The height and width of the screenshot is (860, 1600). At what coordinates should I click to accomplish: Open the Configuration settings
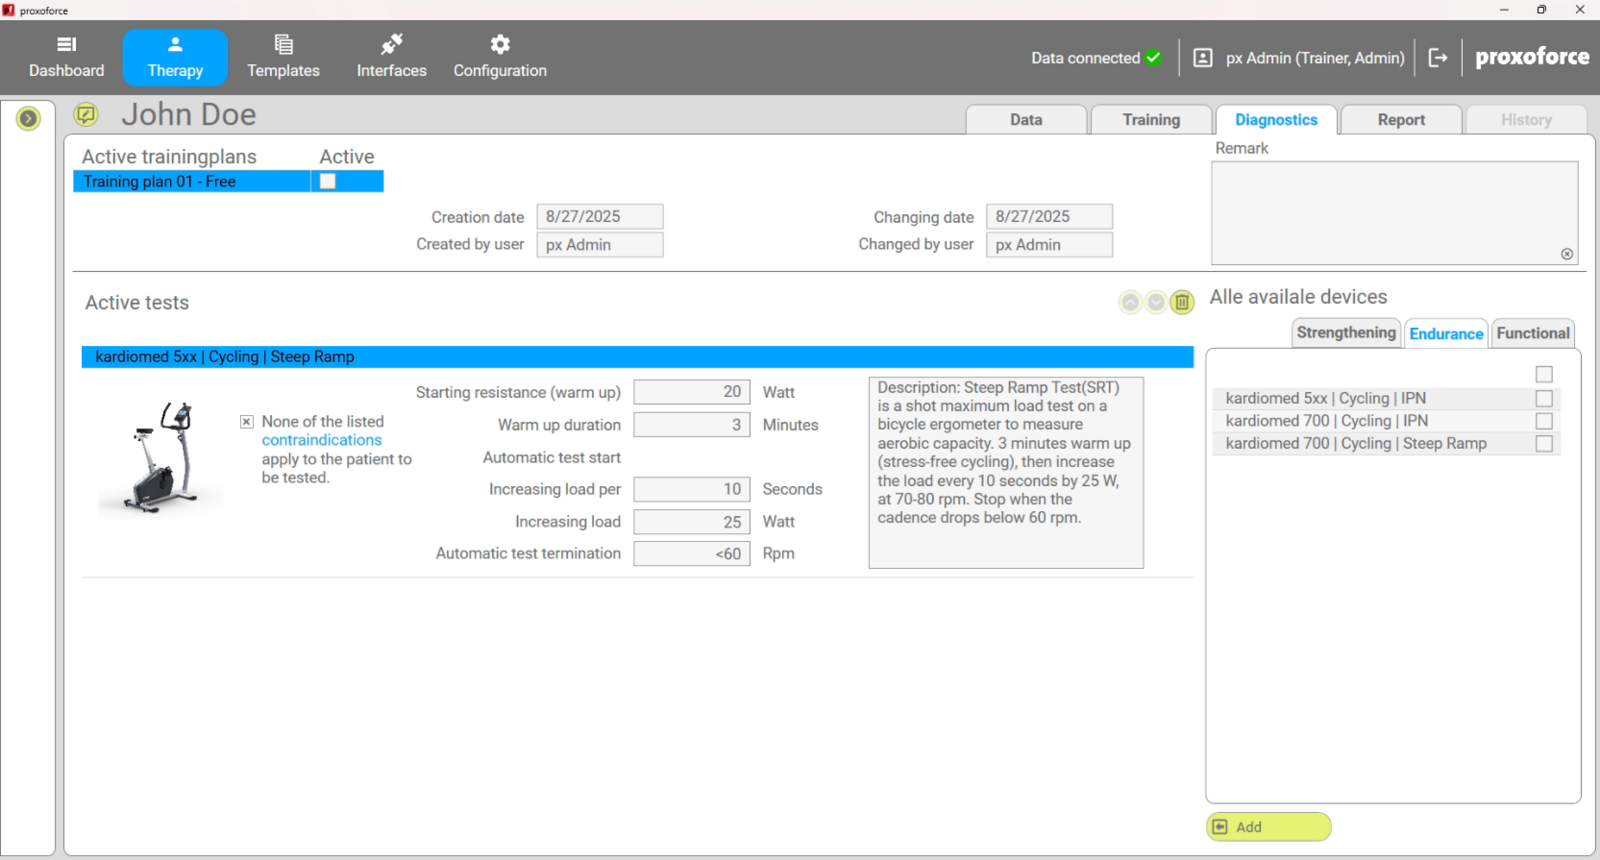500,57
